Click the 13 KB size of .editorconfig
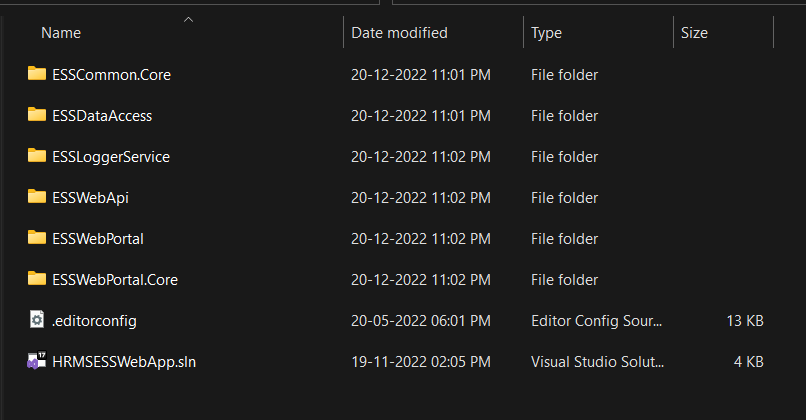Image resolution: width=806 pixels, height=420 pixels. coord(745,321)
